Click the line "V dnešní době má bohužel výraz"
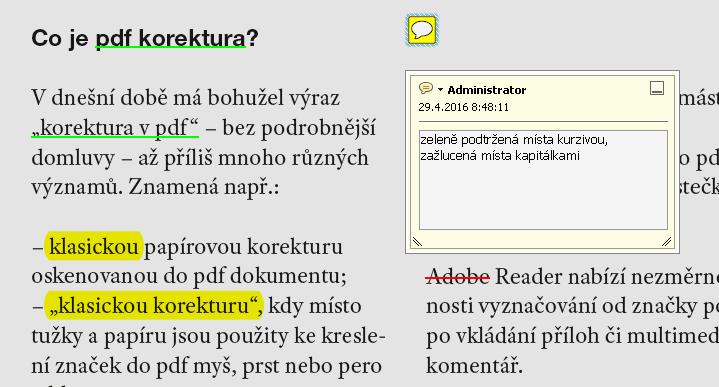 point(185,98)
